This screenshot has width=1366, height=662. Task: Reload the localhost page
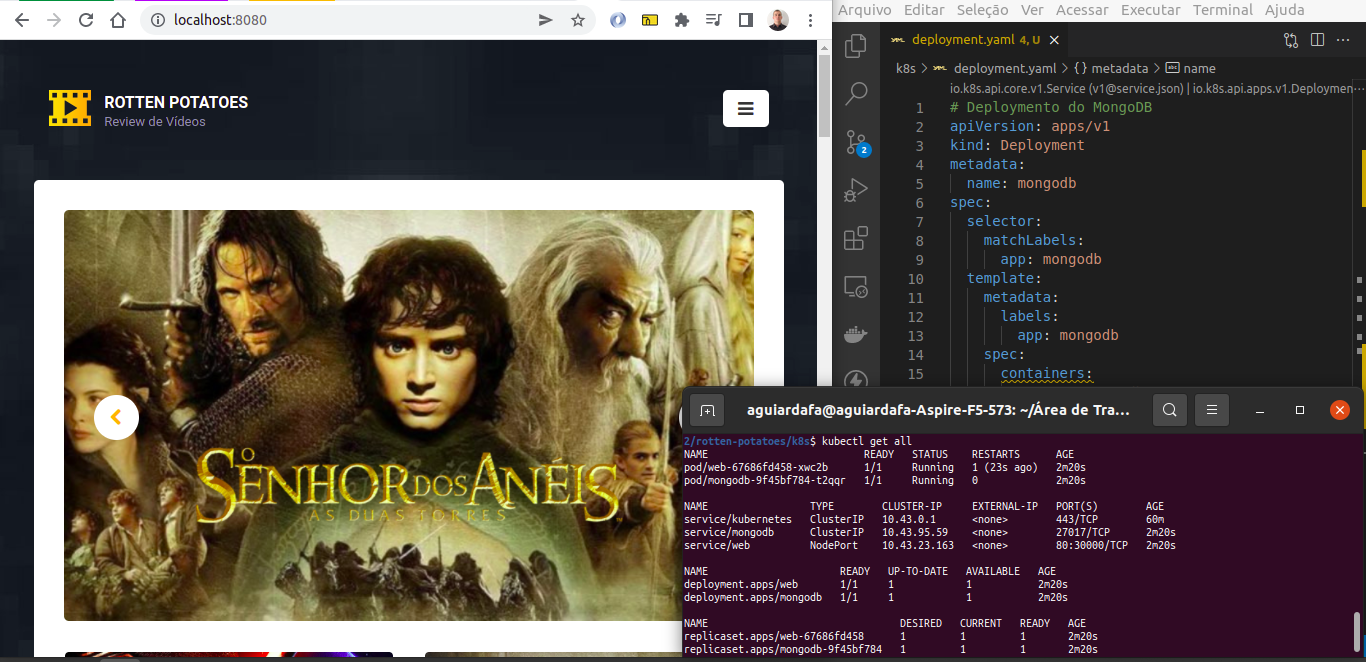86,20
